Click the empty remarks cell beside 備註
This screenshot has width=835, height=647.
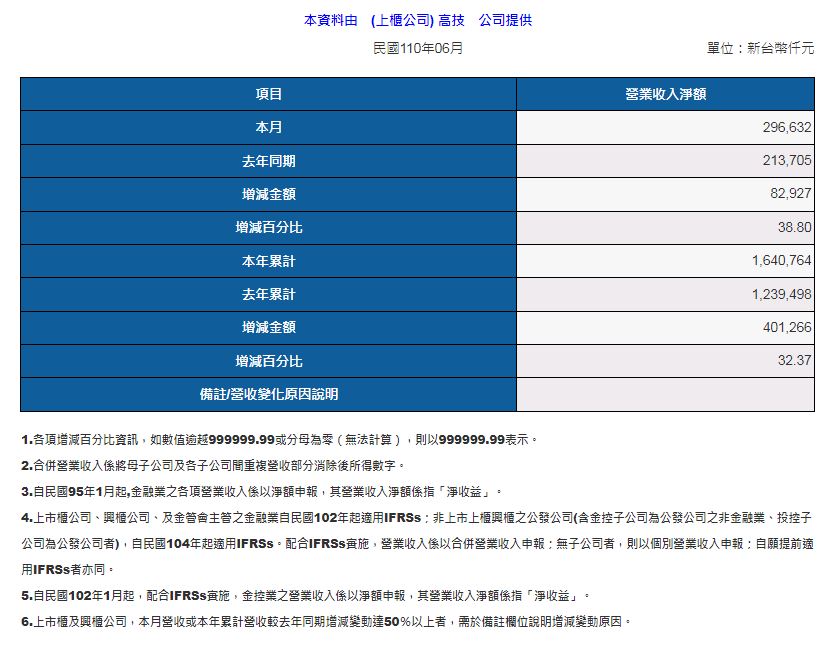tap(665, 394)
